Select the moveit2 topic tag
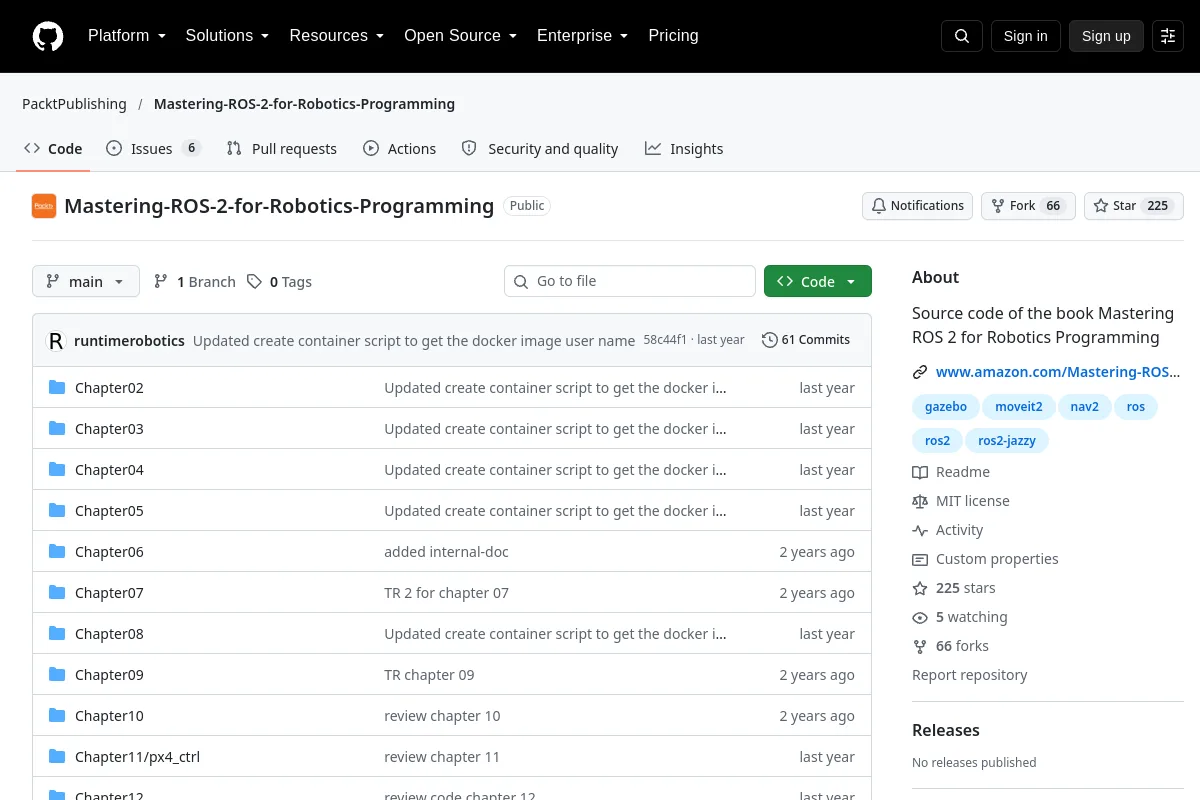This screenshot has height=800, width=1200. 1019,407
